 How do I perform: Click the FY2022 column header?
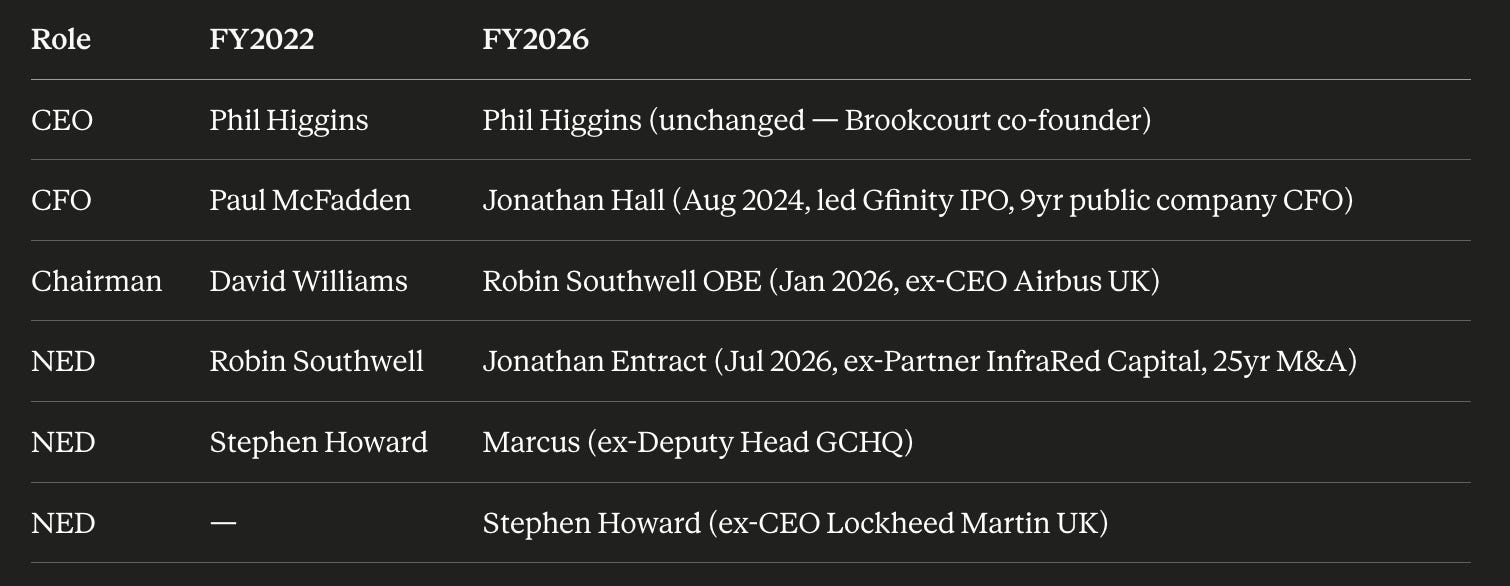(x=262, y=39)
